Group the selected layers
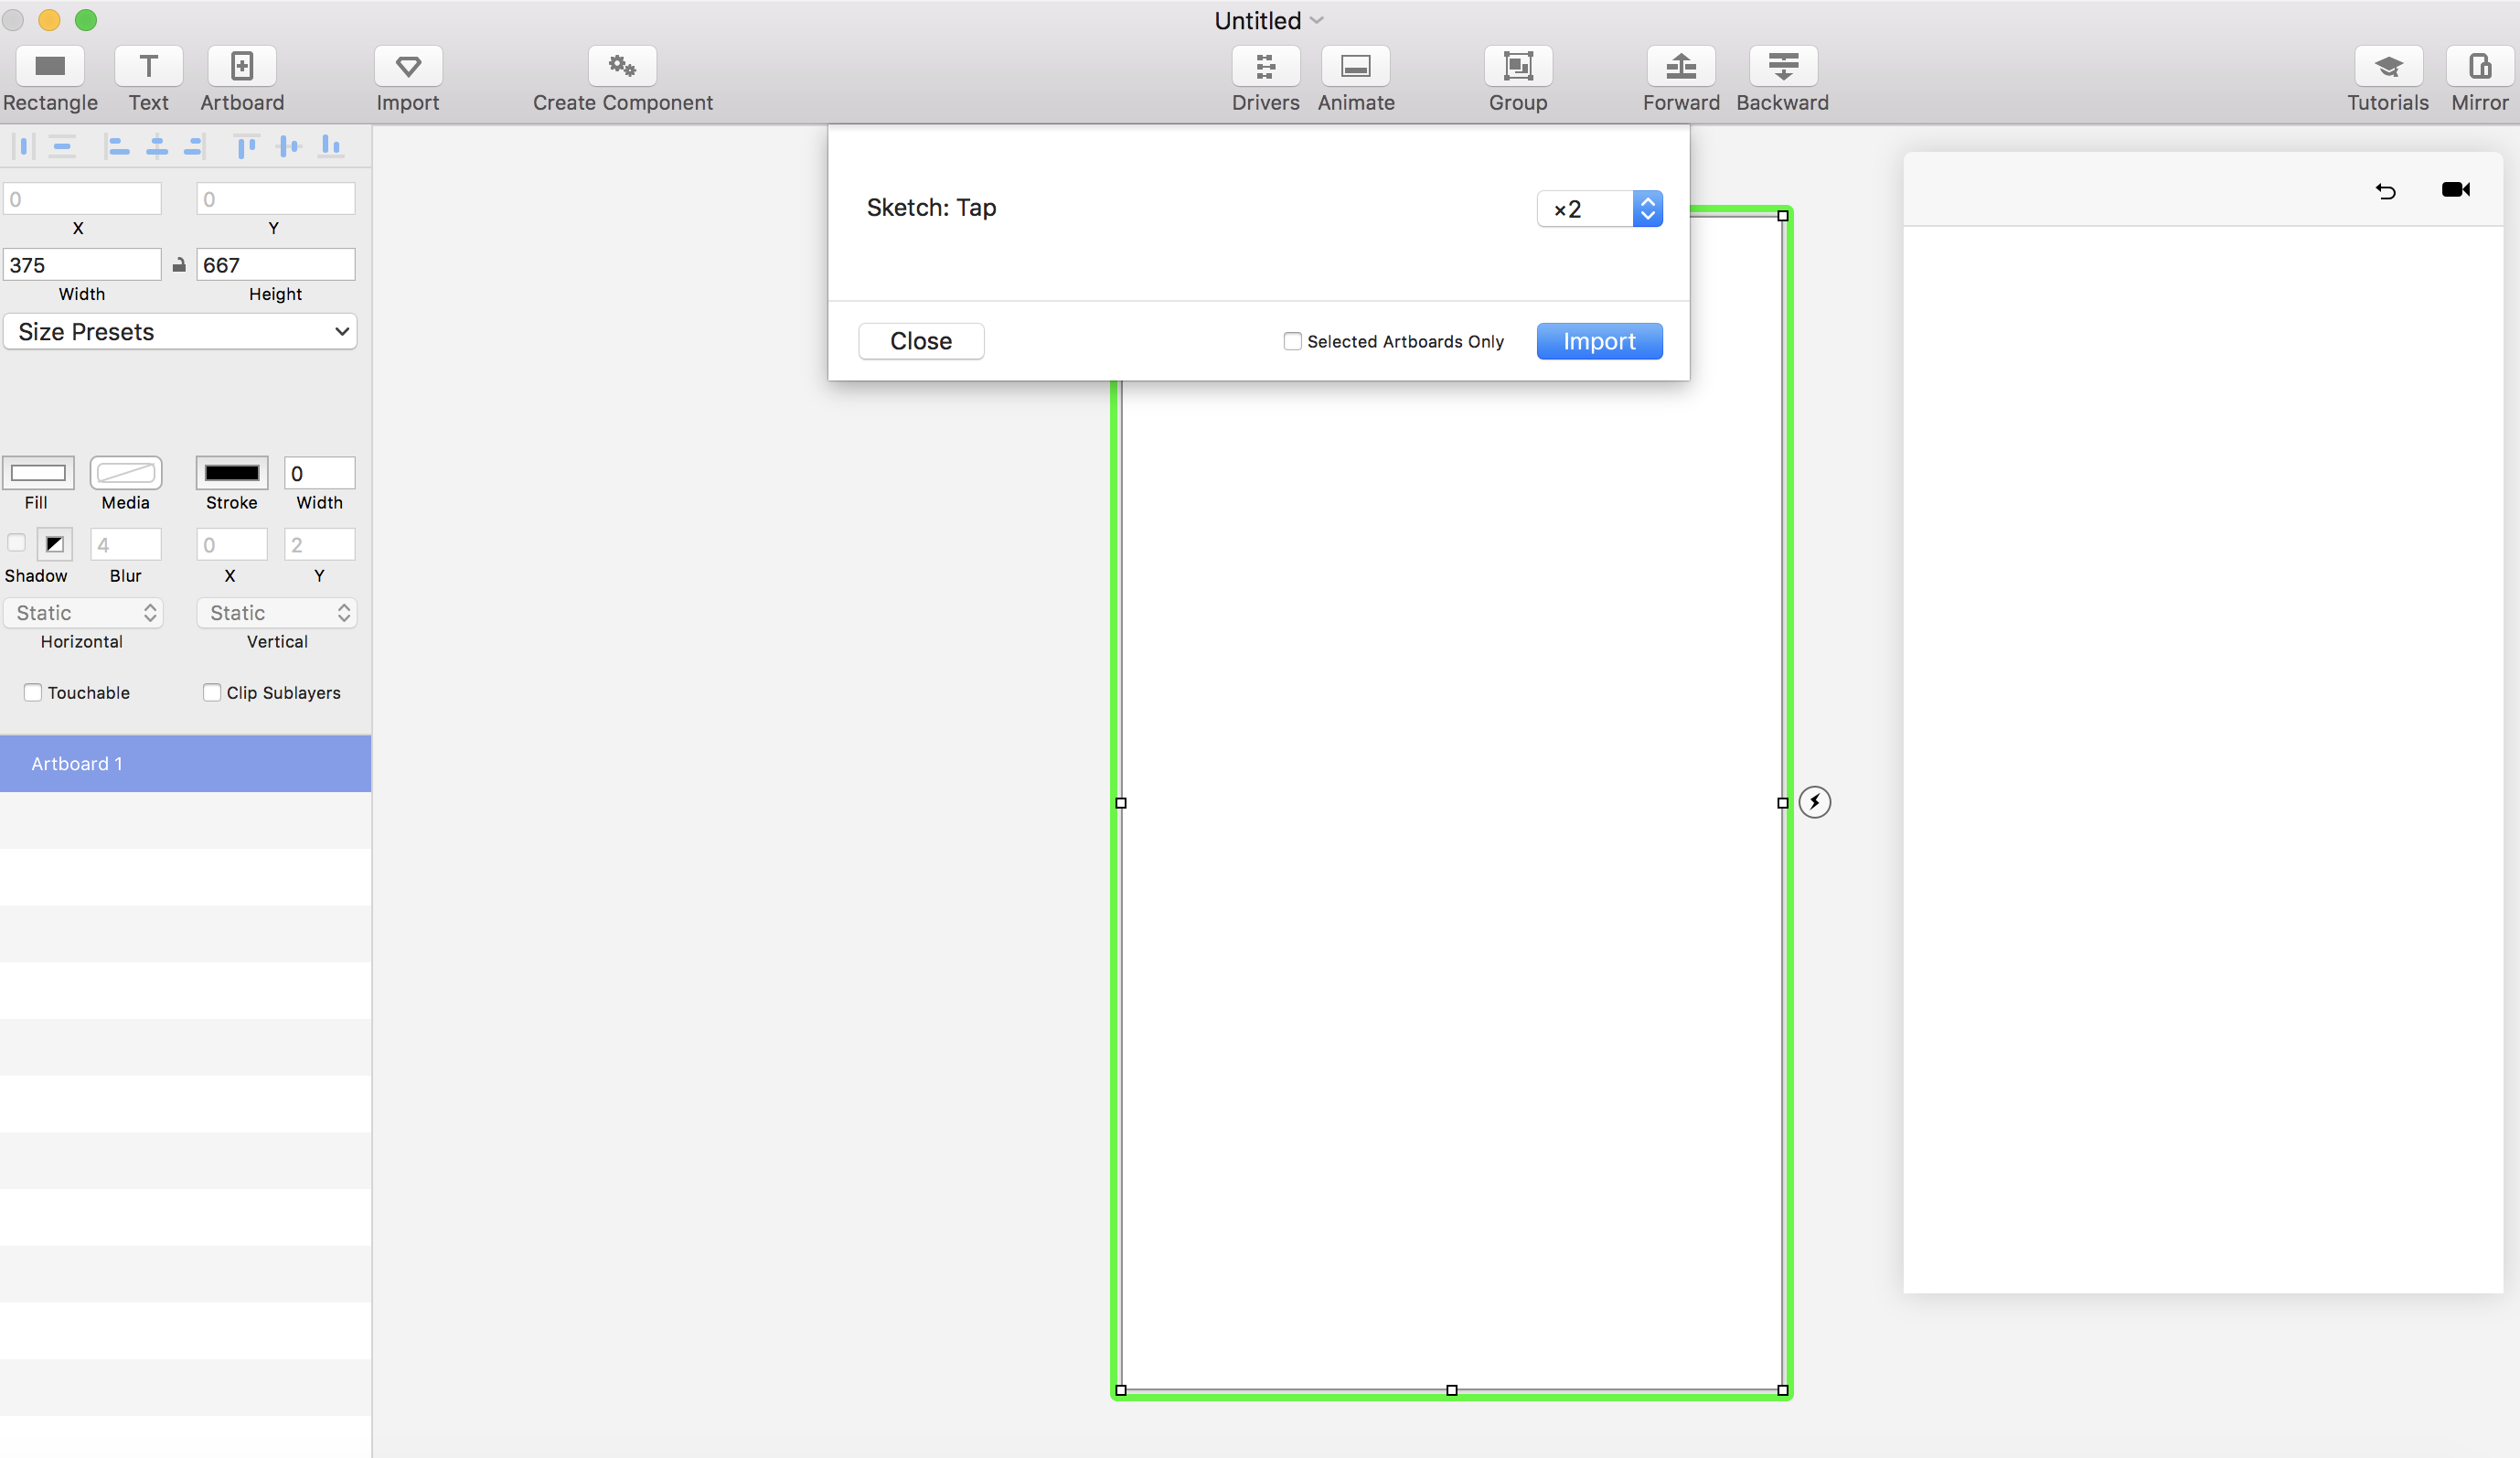Screen dimensions: 2520x1458 click(1518, 66)
